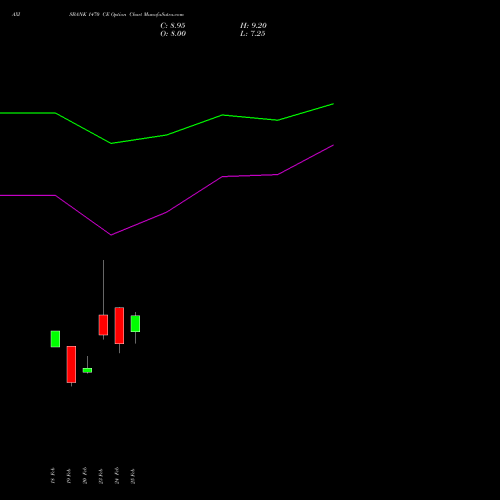Click the chart title containing 'CE Options'

click(x=126, y=15)
